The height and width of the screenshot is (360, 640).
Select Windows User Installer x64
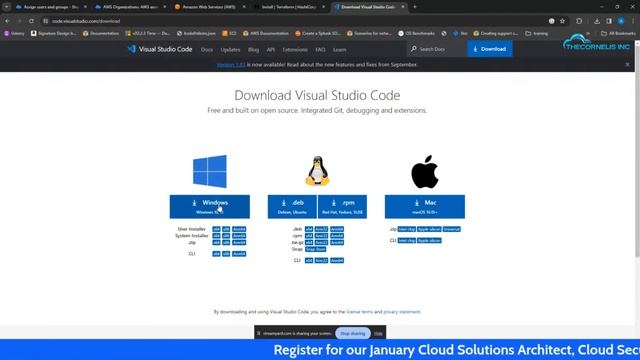(x=216, y=229)
